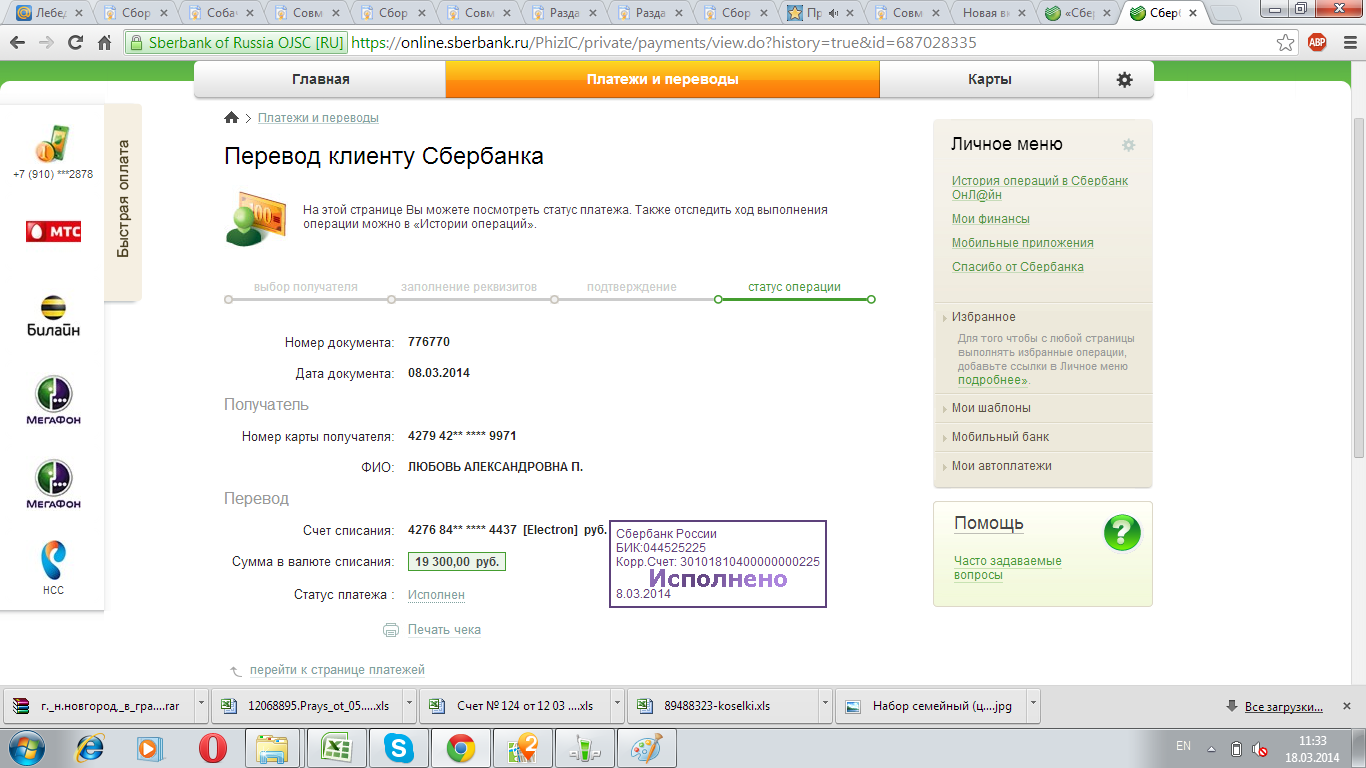This screenshot has width=1366, height=768.
Task: Click Все загрузки link
Action: click(x=1283, y=707)
